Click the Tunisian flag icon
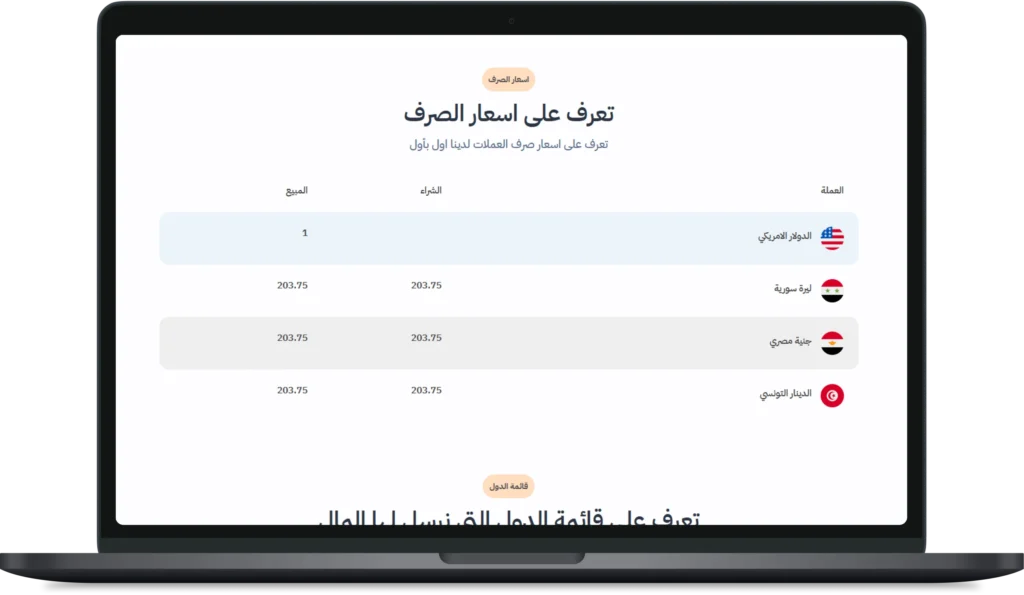Viewport: 1024px width, 595px height. pyautogui.click(x=832, y=396)
